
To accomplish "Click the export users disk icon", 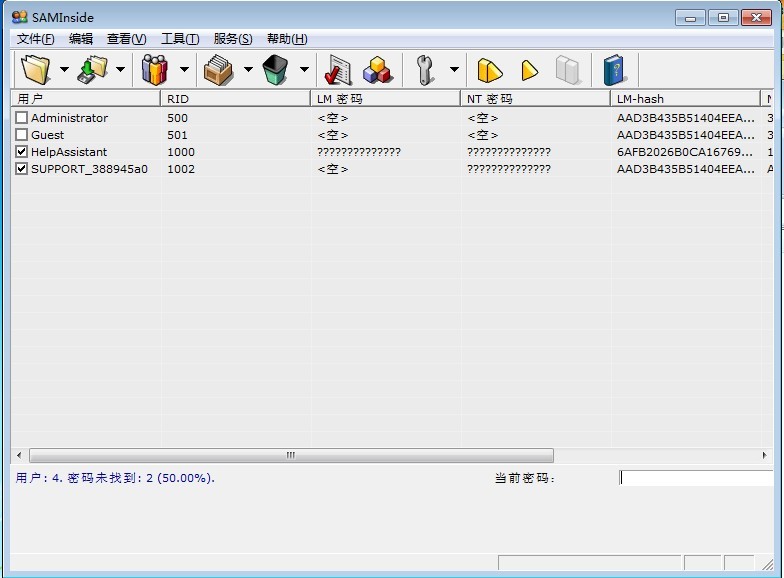I will click(x=93, y=70).
